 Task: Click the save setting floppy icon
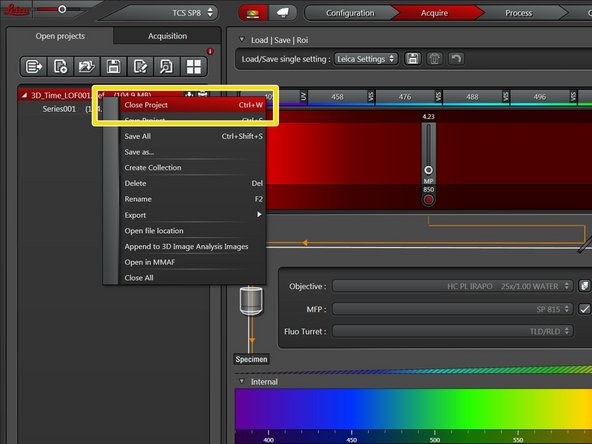(x=413, y=59)
